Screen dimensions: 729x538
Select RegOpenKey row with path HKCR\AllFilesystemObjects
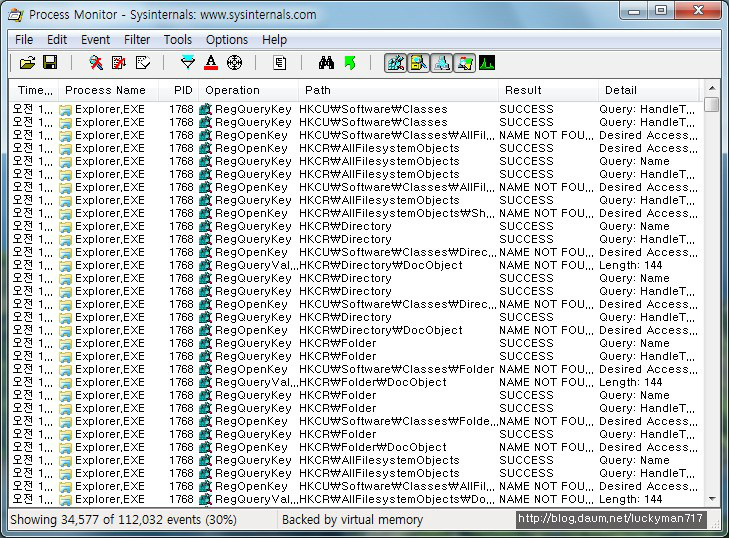pyautogui.click(x=354, y=148)
